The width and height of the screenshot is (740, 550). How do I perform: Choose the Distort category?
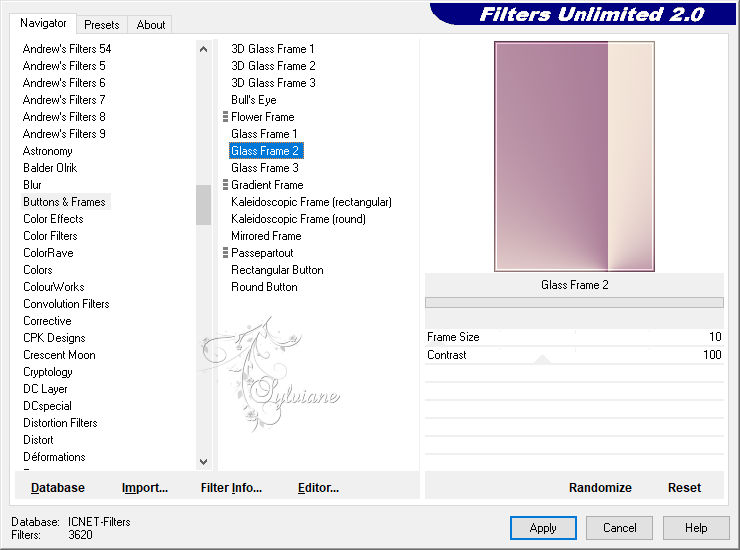click(38, 440)
